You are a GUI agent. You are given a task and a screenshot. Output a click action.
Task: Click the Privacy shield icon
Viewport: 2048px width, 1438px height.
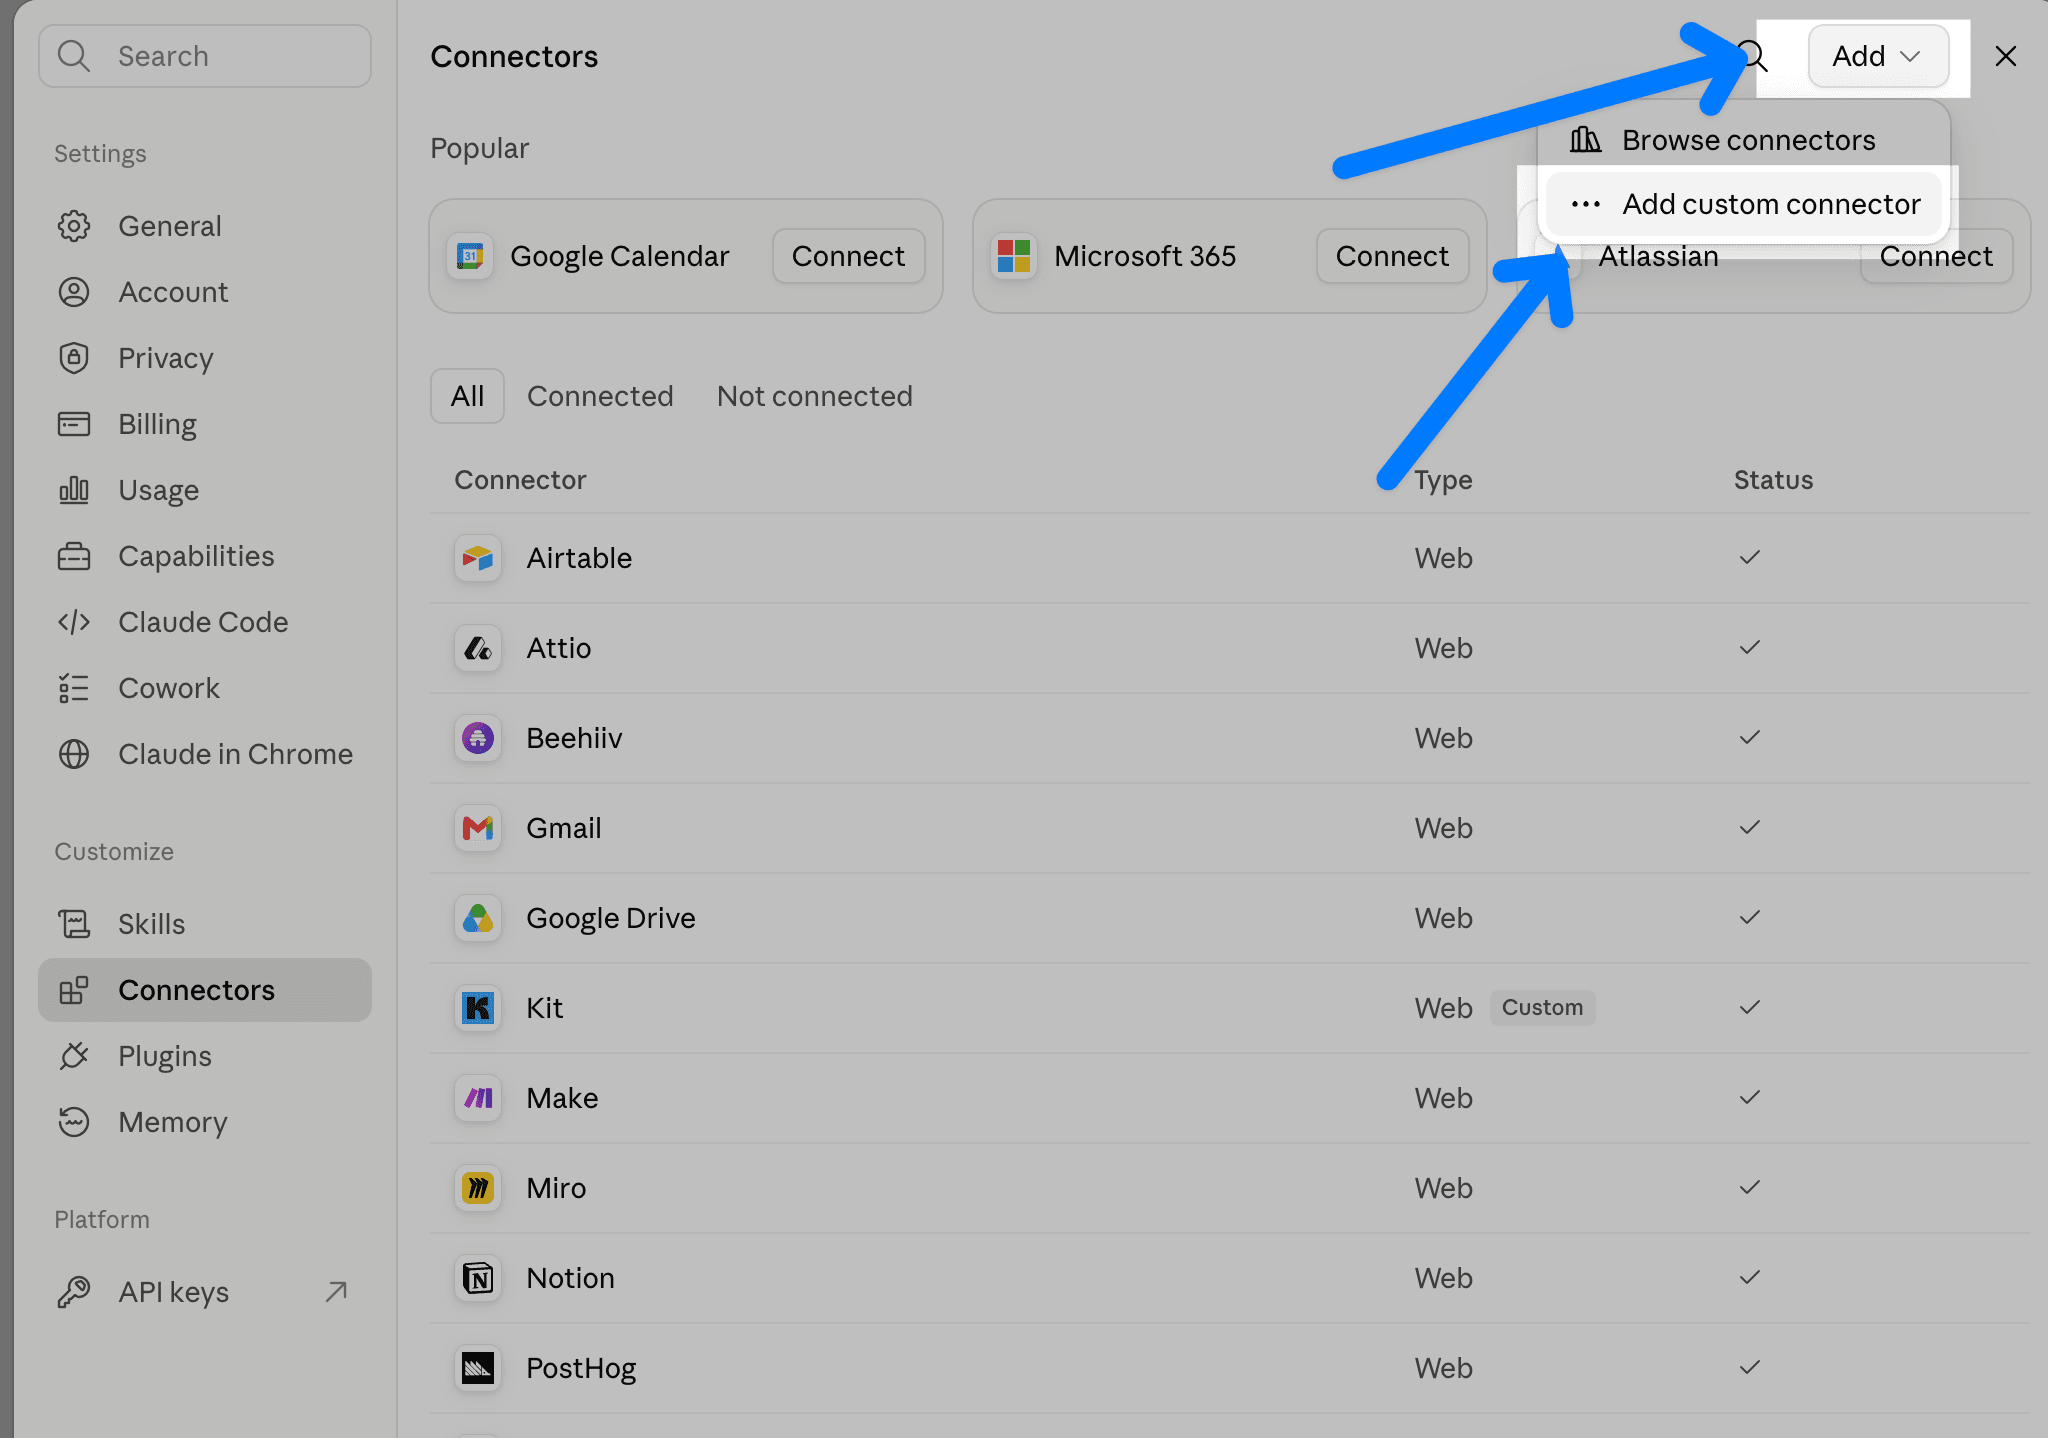pyautogui.click(x=74, y=358)
